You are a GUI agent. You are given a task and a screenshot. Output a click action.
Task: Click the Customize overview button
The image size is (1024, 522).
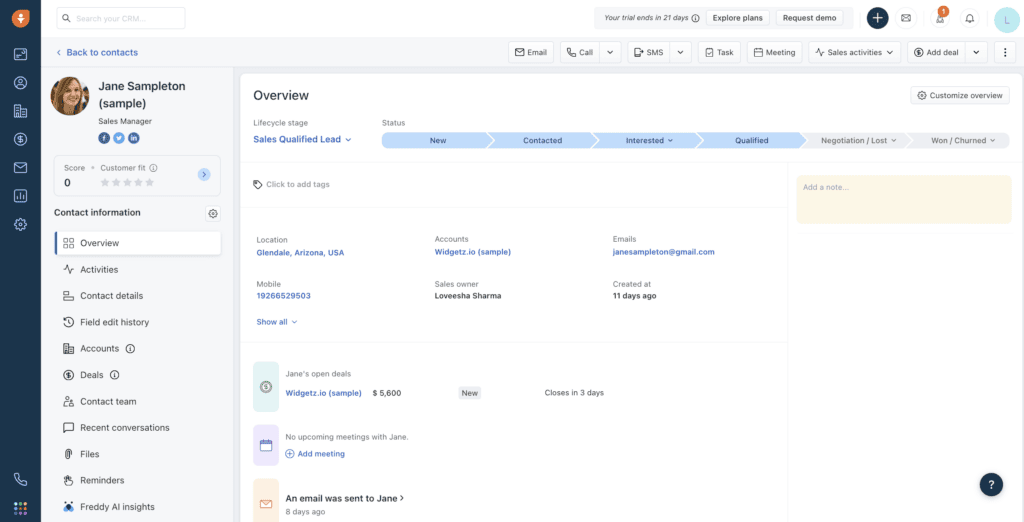pyautogui.click(x=960, y=95)
